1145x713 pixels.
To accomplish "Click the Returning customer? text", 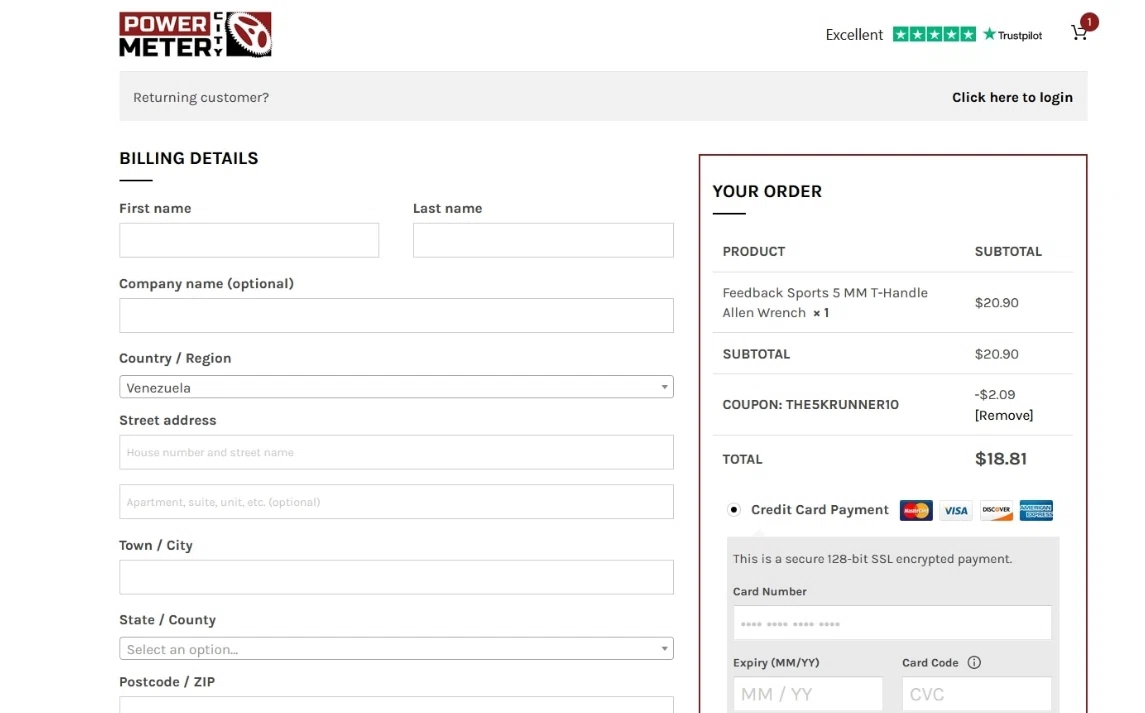I will pyautogui.click(x=201, y=97).
